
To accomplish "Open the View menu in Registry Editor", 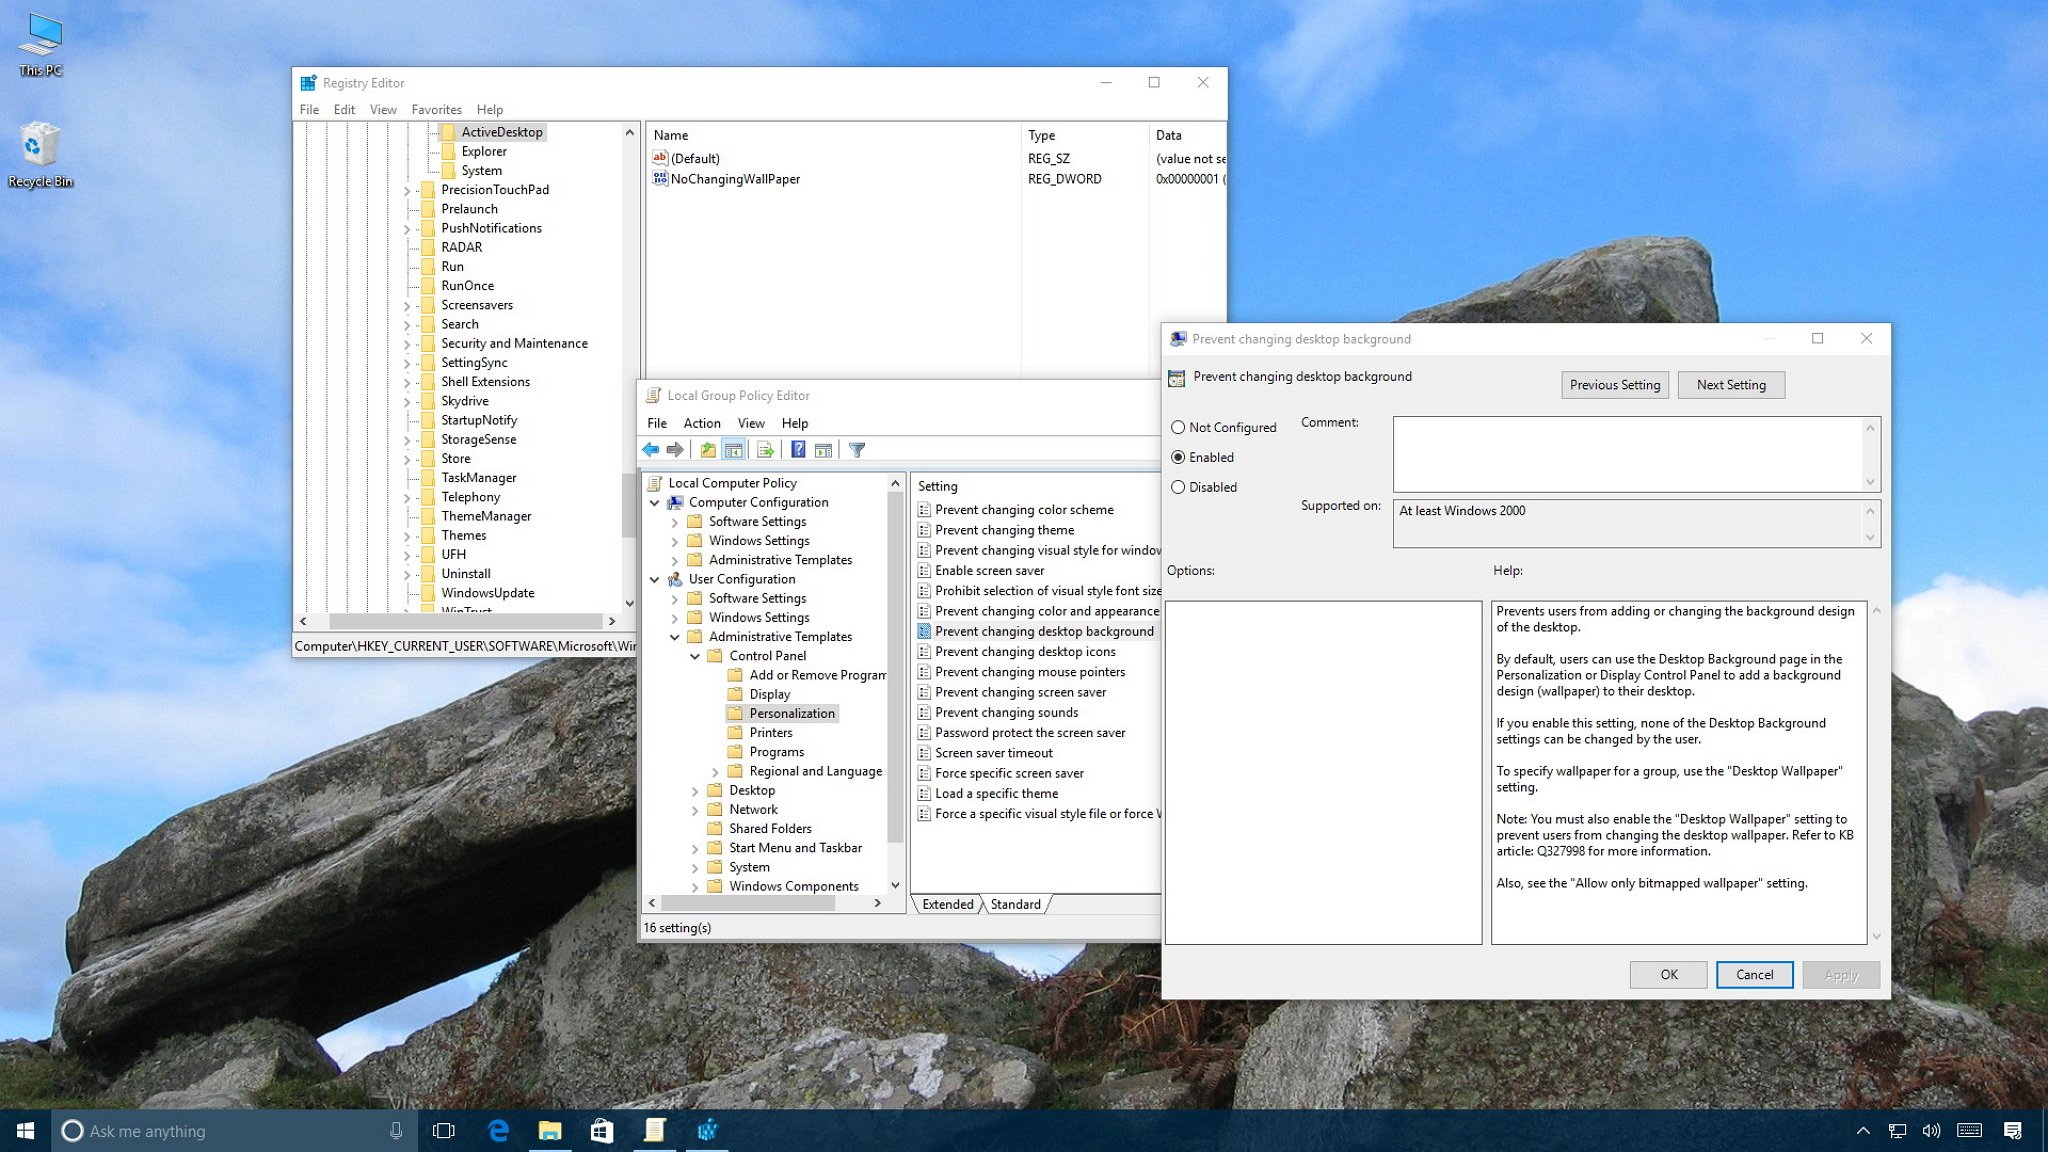I will point(381,108).
